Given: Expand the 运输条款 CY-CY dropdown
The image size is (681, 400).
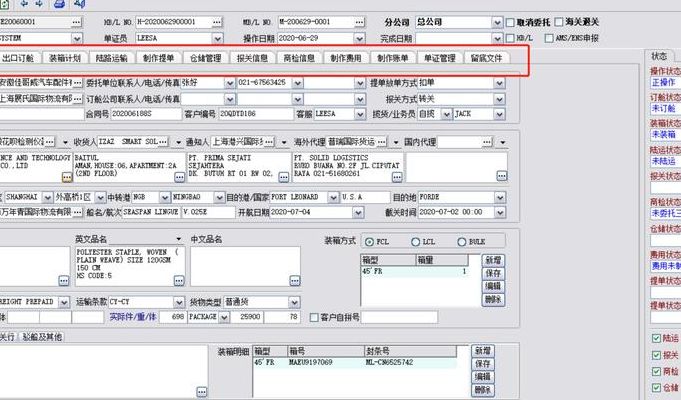Looking at the screenshot, I should point(179,302).
